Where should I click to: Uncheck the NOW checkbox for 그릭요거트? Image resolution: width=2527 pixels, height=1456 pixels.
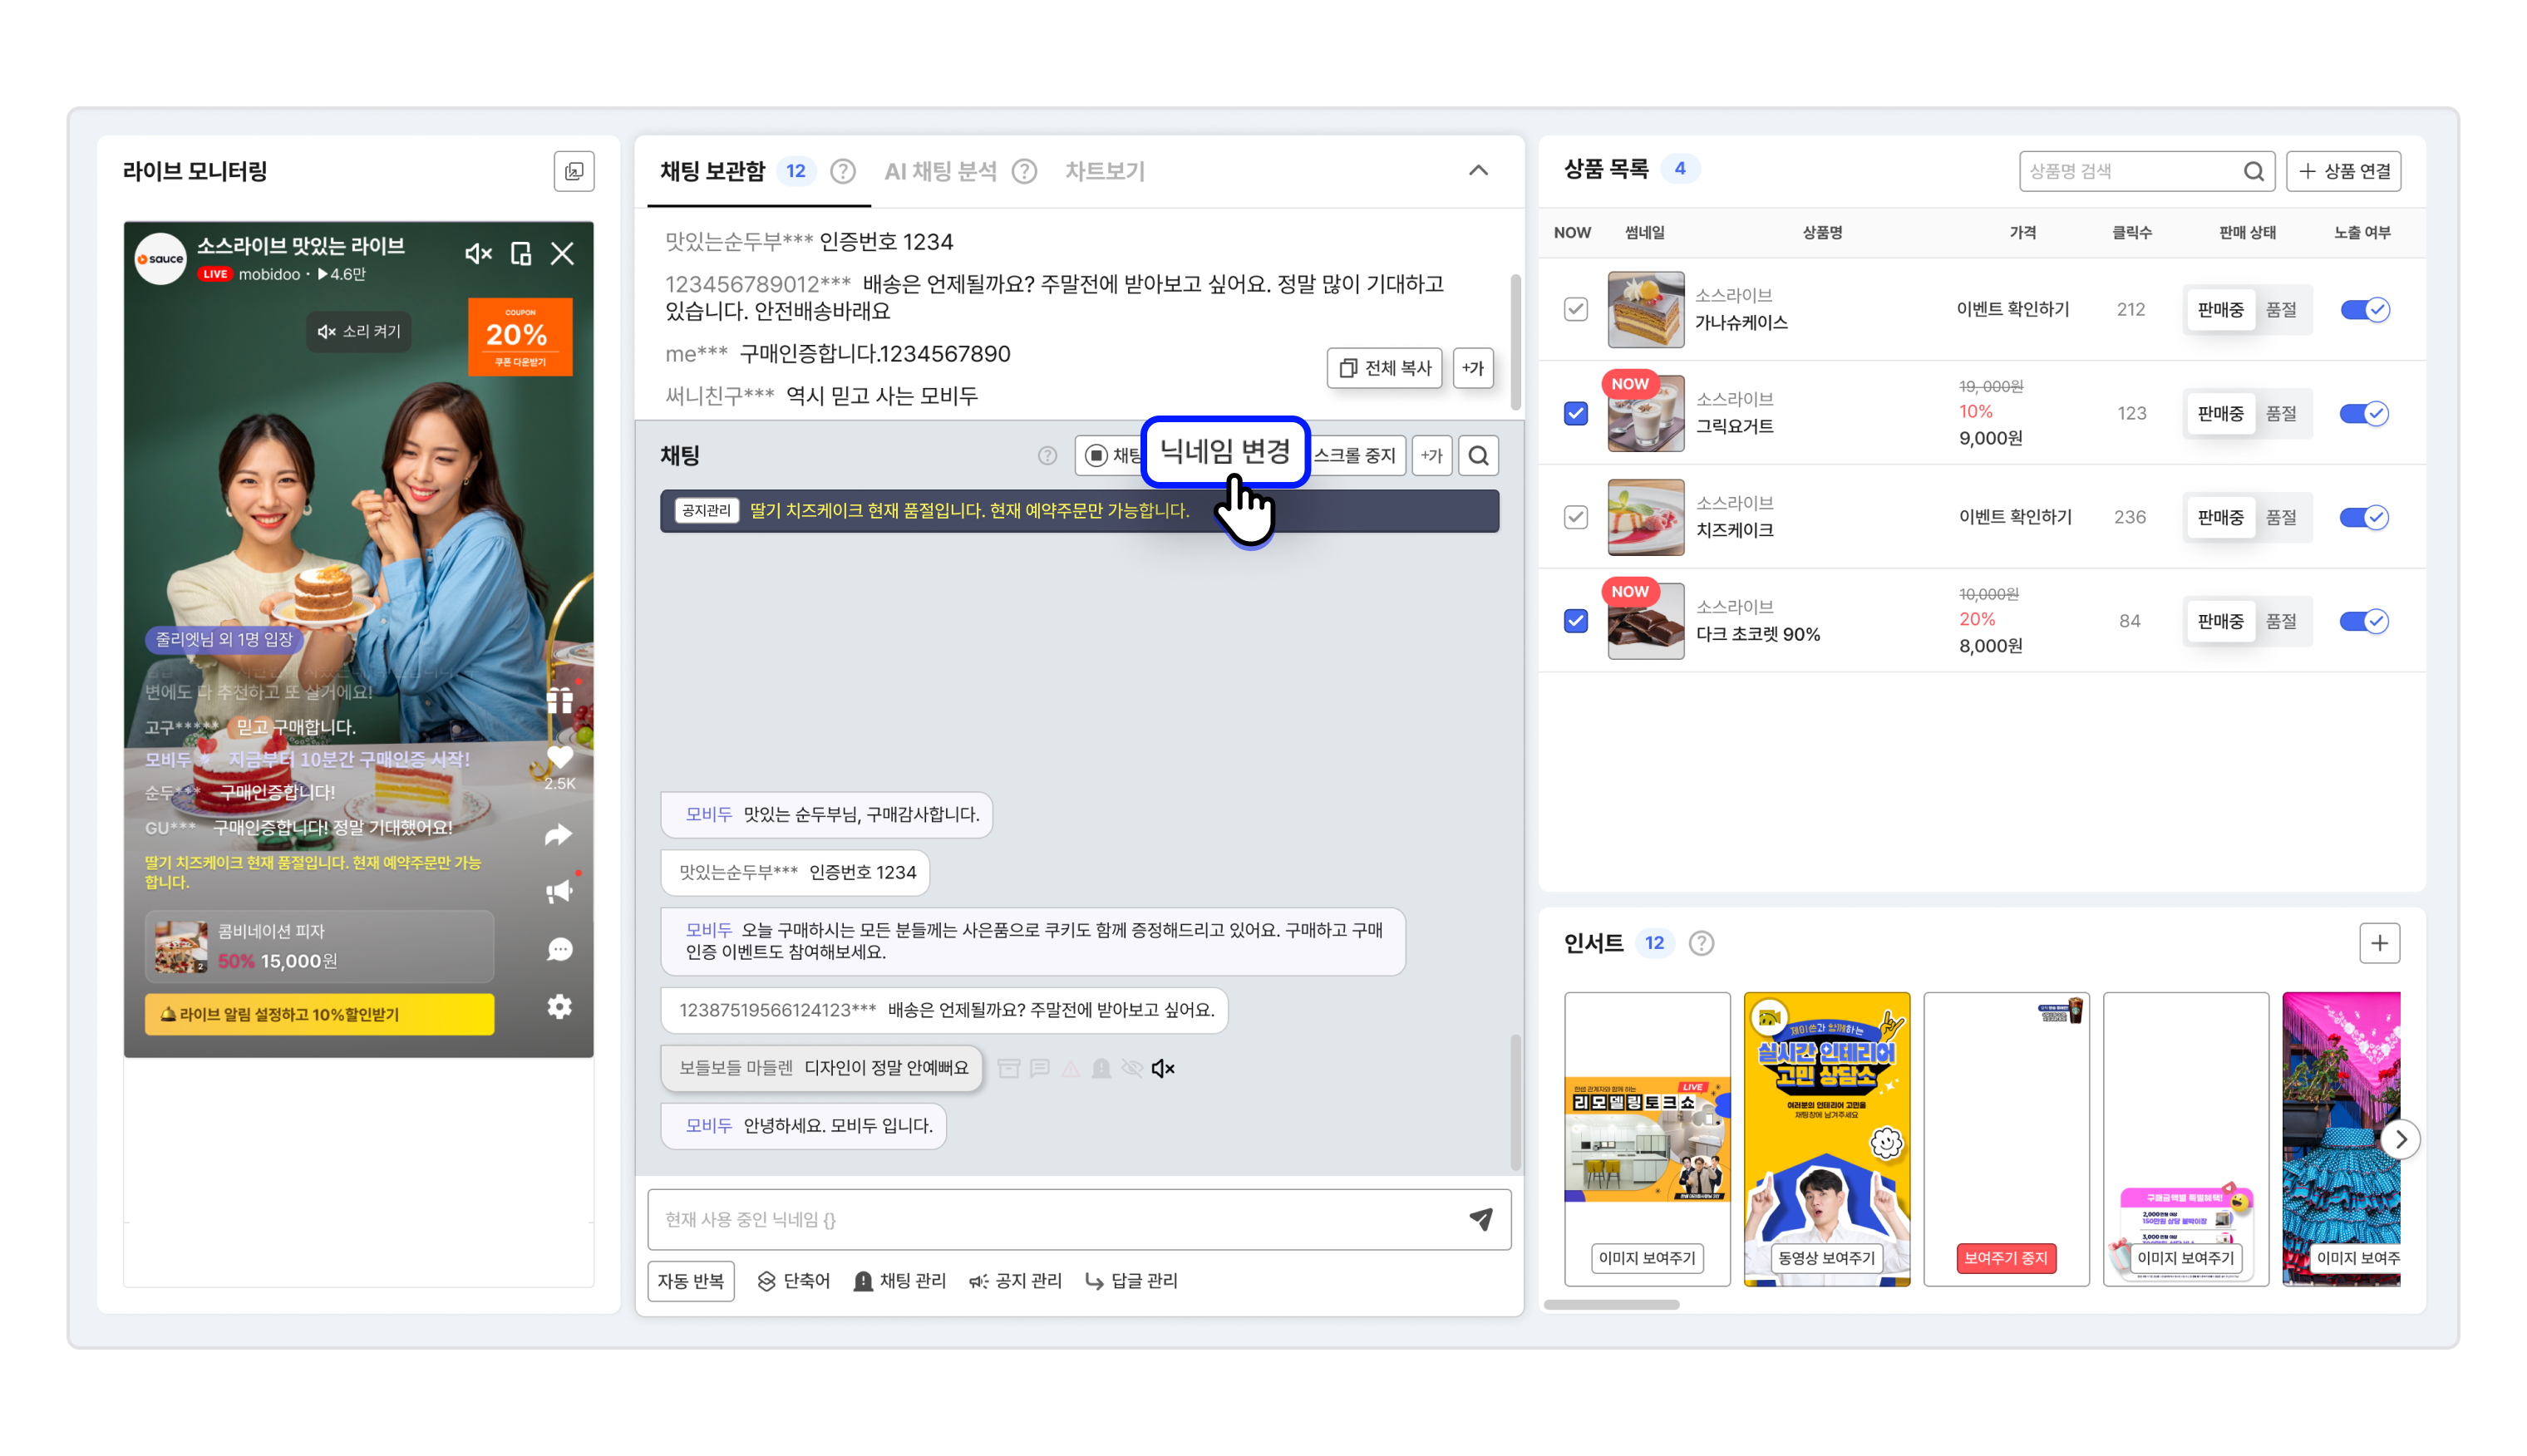point(1575,414)
